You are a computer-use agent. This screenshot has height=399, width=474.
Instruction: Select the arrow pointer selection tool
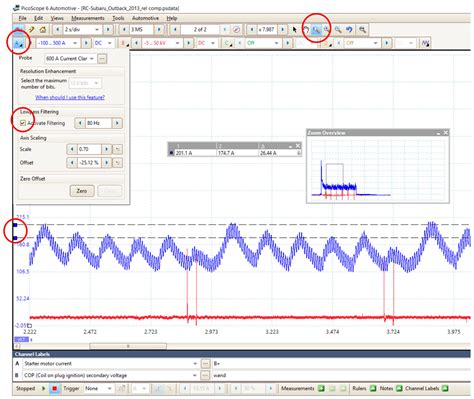(x=295, y=30)
